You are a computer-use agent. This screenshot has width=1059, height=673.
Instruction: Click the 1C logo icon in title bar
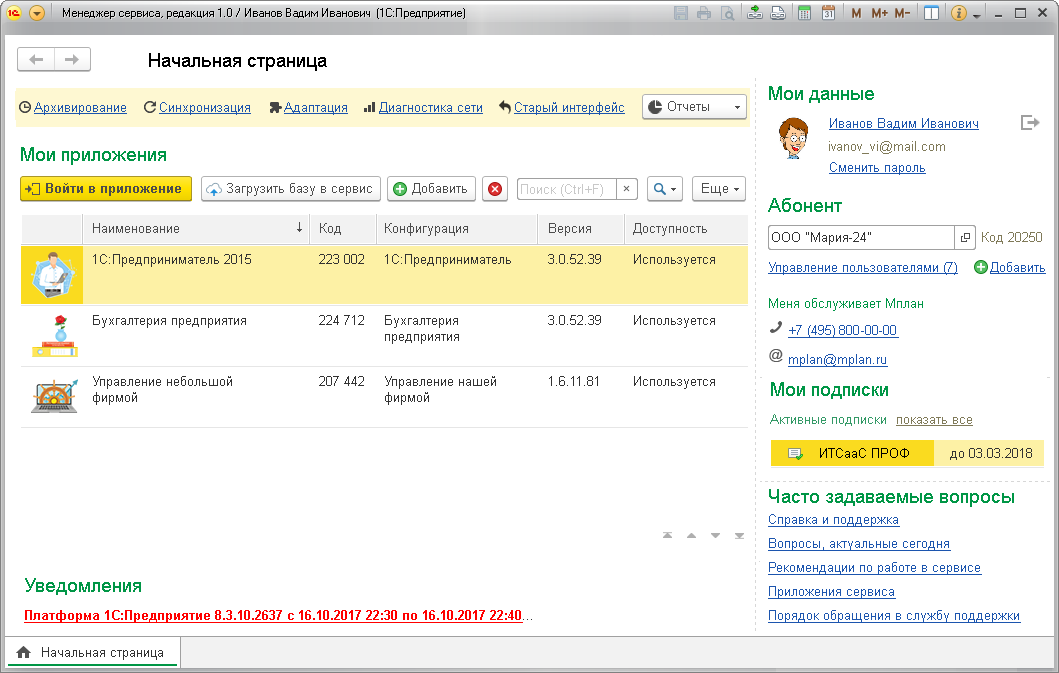coord(14,13)
